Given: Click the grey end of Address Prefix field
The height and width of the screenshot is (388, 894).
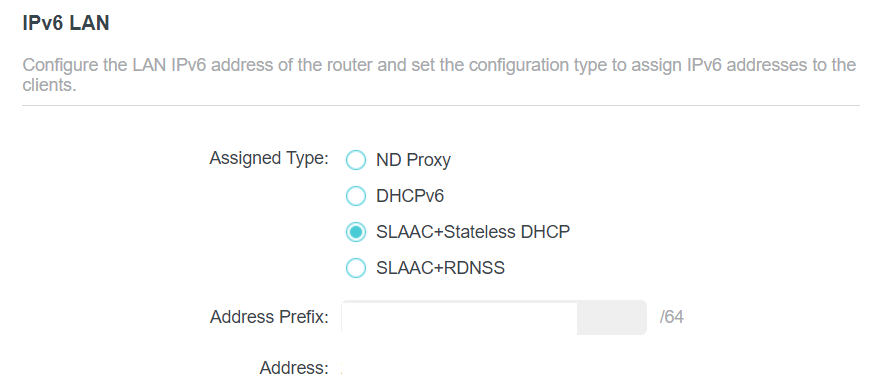Looking at the screenshot, I should tap(612, 317).
